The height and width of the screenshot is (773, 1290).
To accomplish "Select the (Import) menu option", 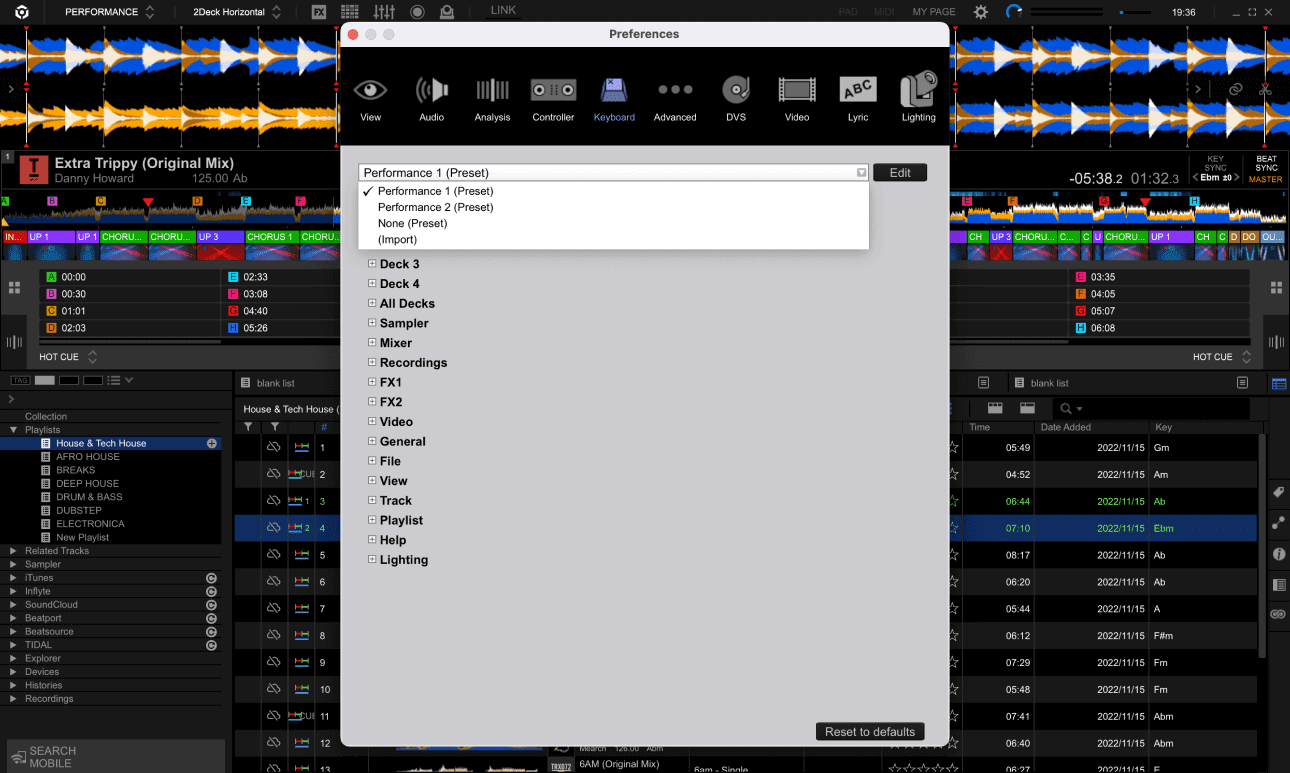I will (x=397, y=239).
